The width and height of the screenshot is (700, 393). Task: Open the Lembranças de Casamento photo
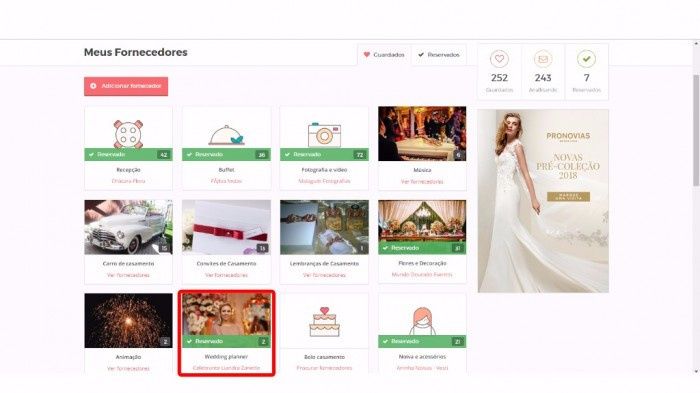(x=325, y=227)
